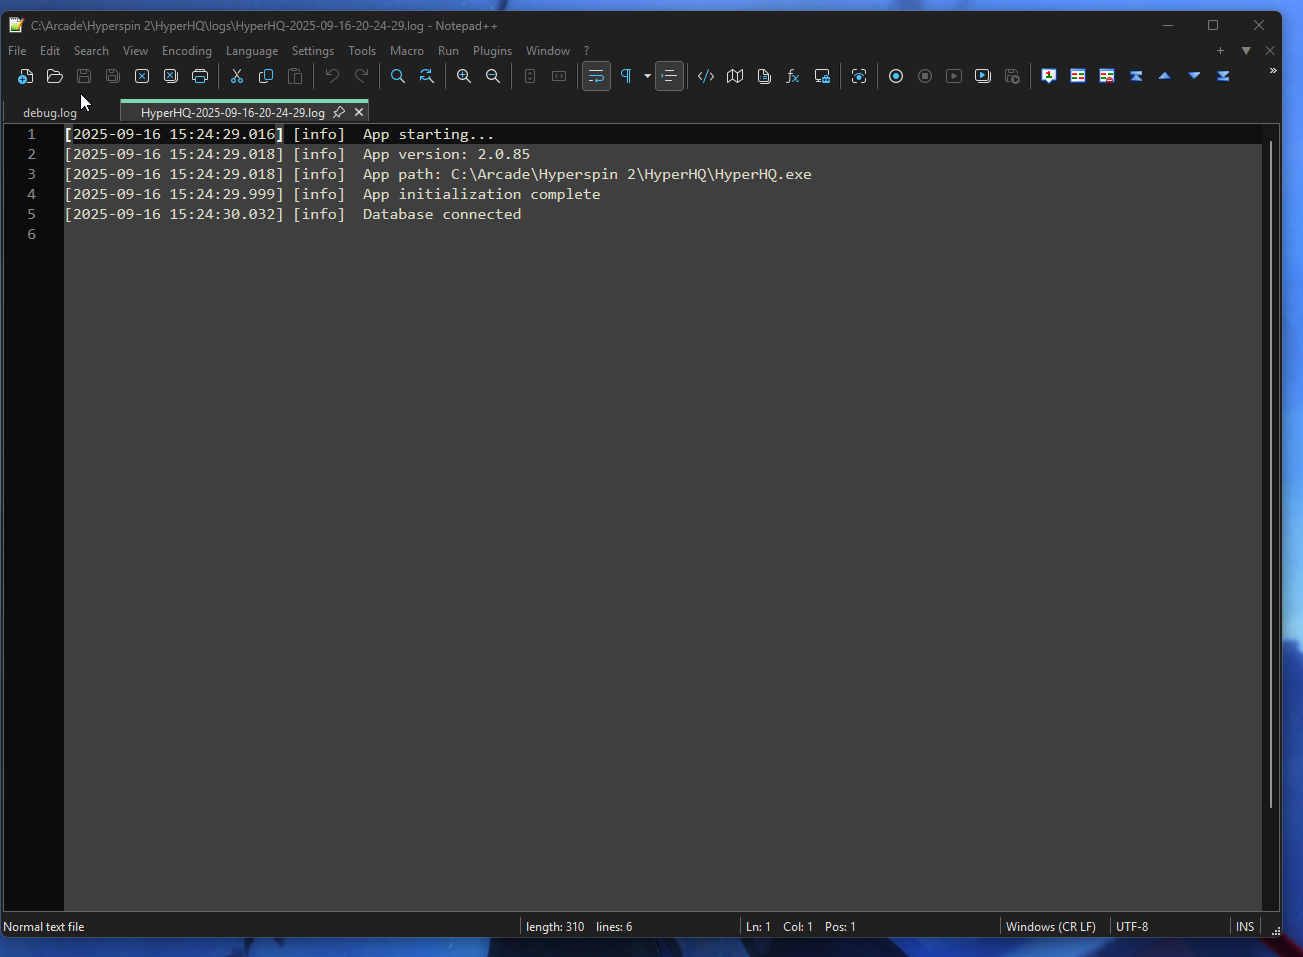The height and width of the screenshot is (957, 1303).
Task: Click the Close All toolbar icon
Action: 171,76
